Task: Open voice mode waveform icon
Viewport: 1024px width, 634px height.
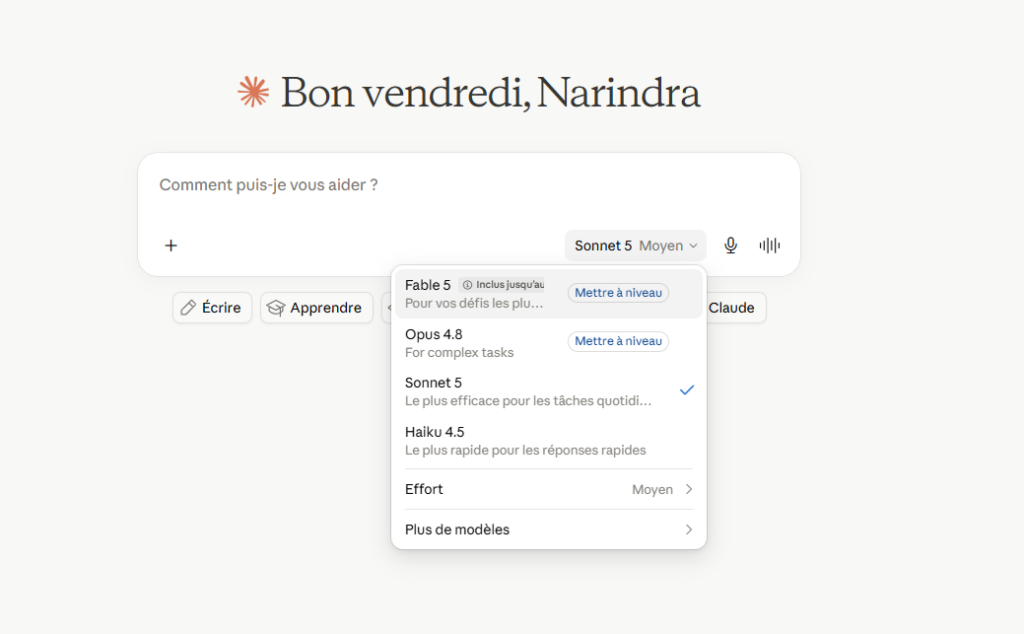Action: point(769,246)
